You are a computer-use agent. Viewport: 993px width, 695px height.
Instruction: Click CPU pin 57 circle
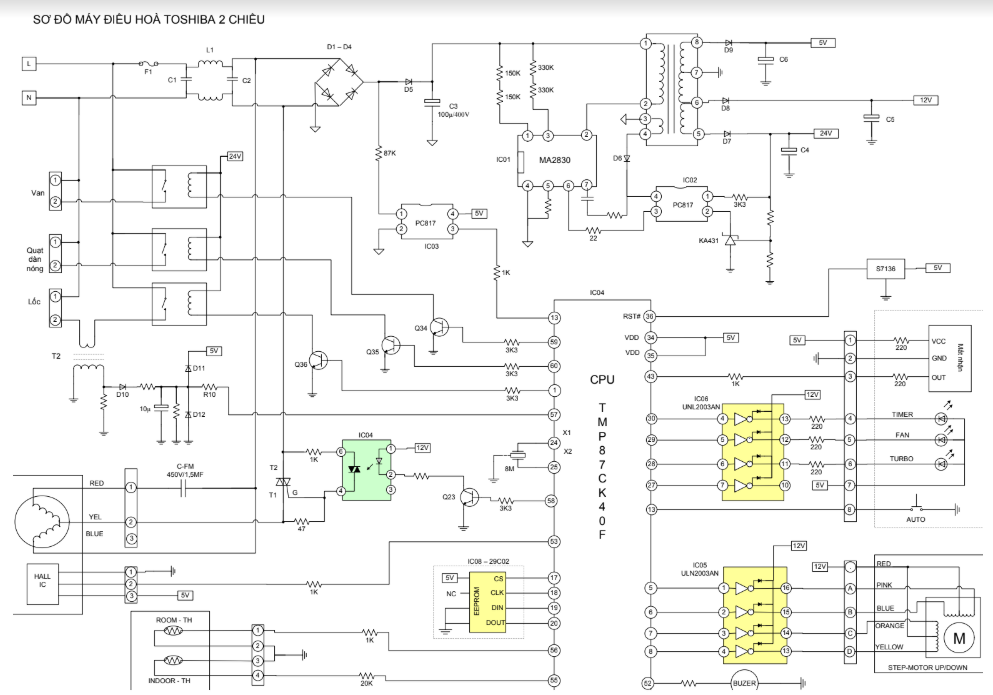pos(555,416)
